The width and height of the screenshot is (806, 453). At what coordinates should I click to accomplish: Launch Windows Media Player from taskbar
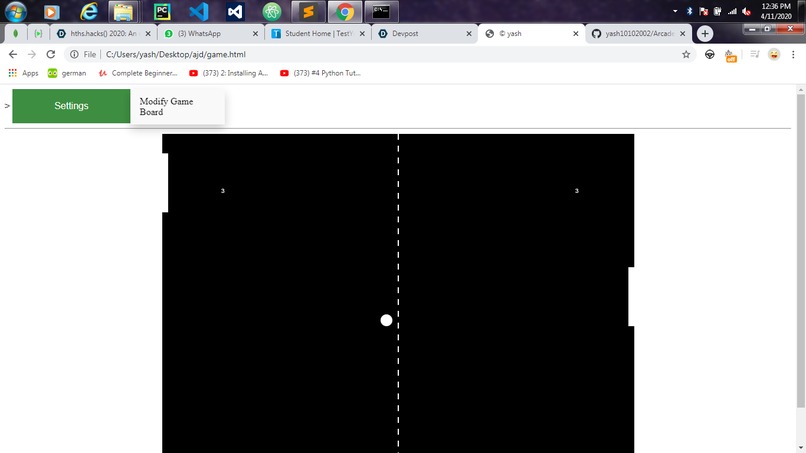click(x=51, y=11)
